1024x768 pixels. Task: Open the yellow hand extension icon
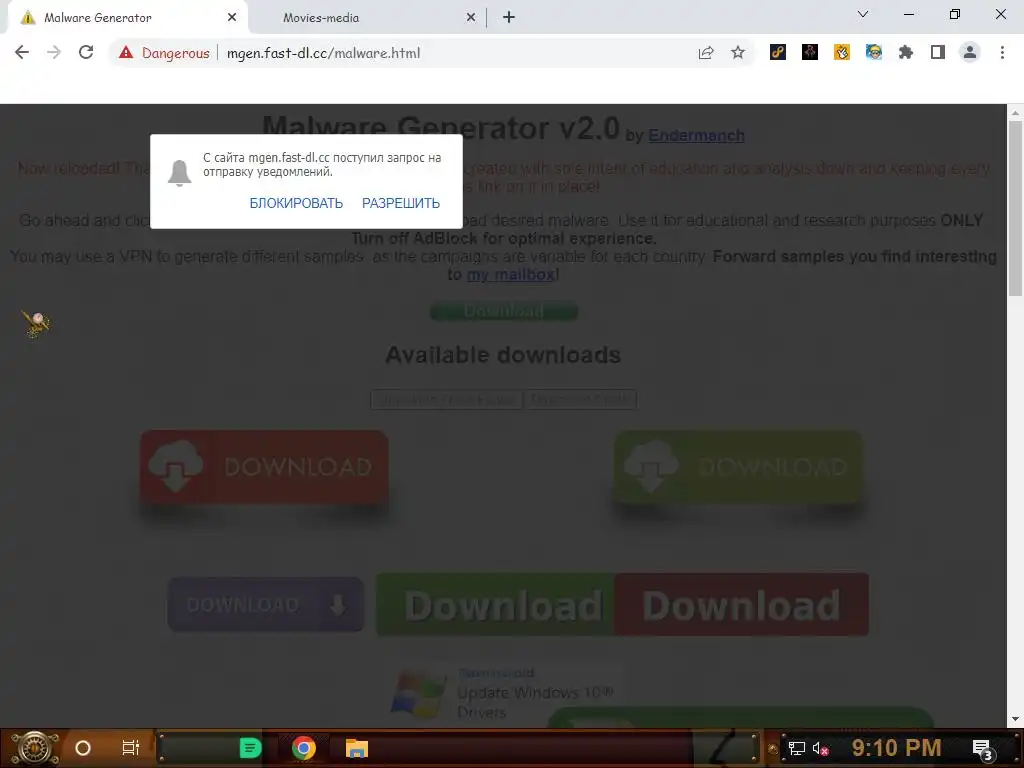pyautogui.click(x=841, y=52)
